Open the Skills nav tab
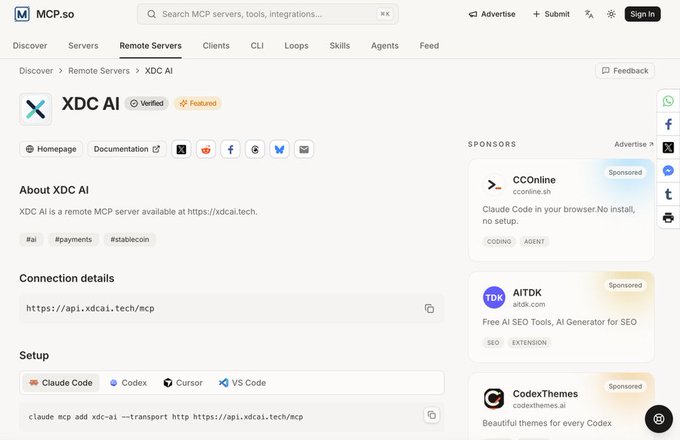 340,46
